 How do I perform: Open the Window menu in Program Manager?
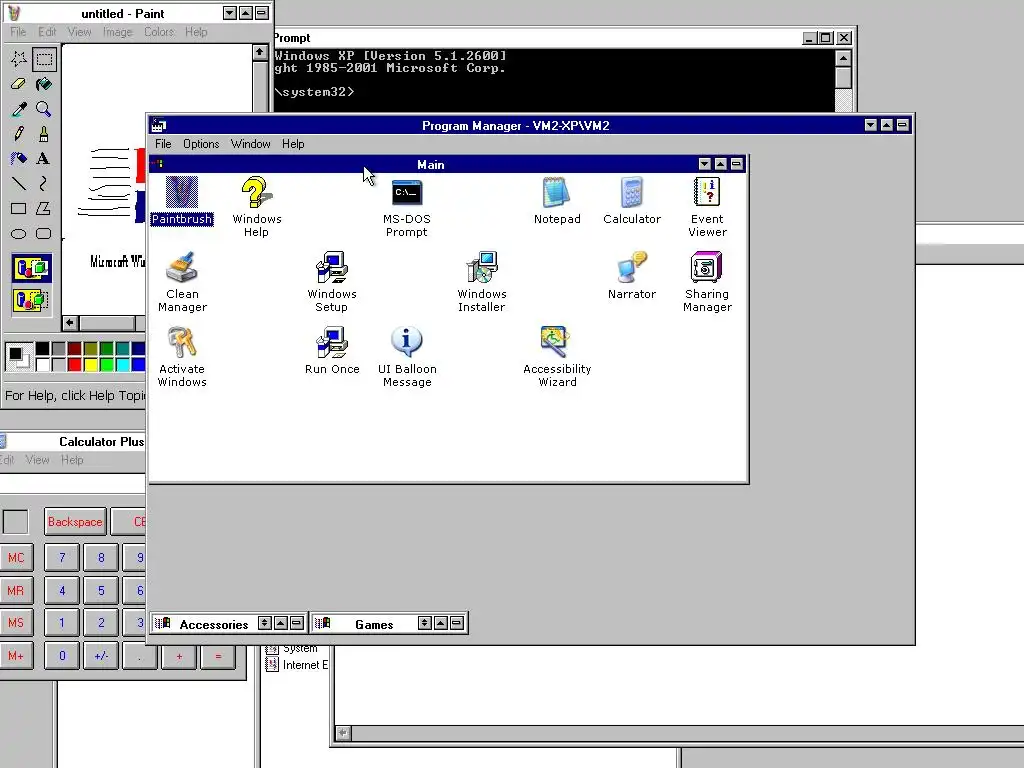click(251, 144)
